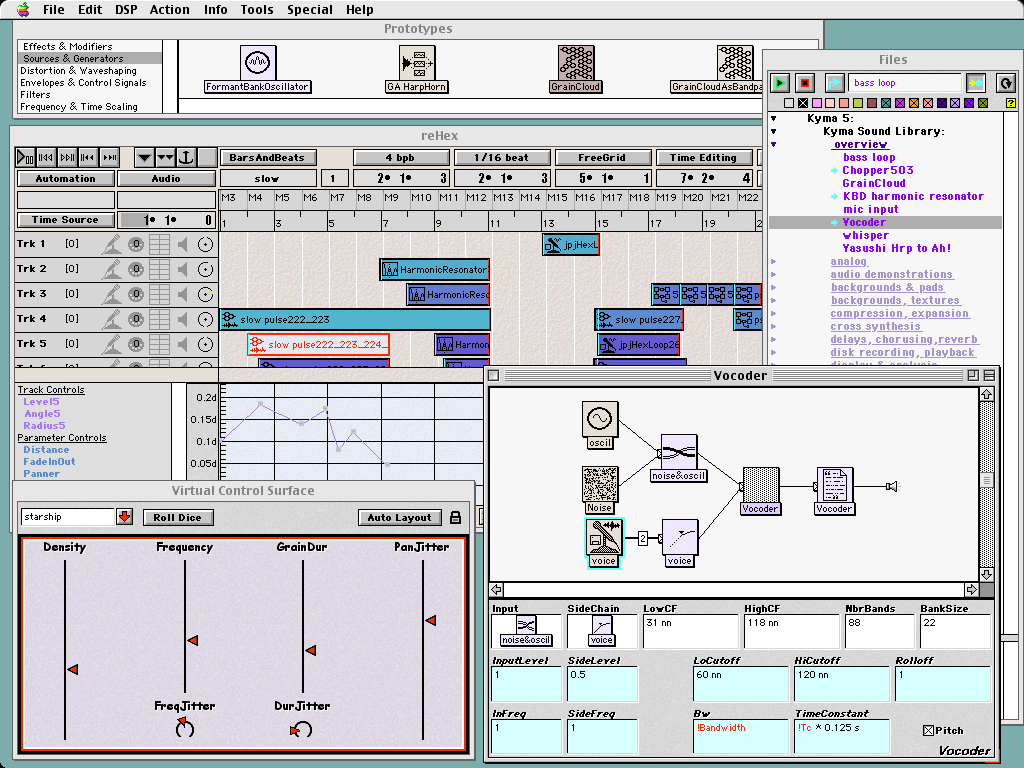The width and height of the screenshot is (1024, 768).
Task: Pick the GA HarpHorn prototype icon
Action: (417, 63)
